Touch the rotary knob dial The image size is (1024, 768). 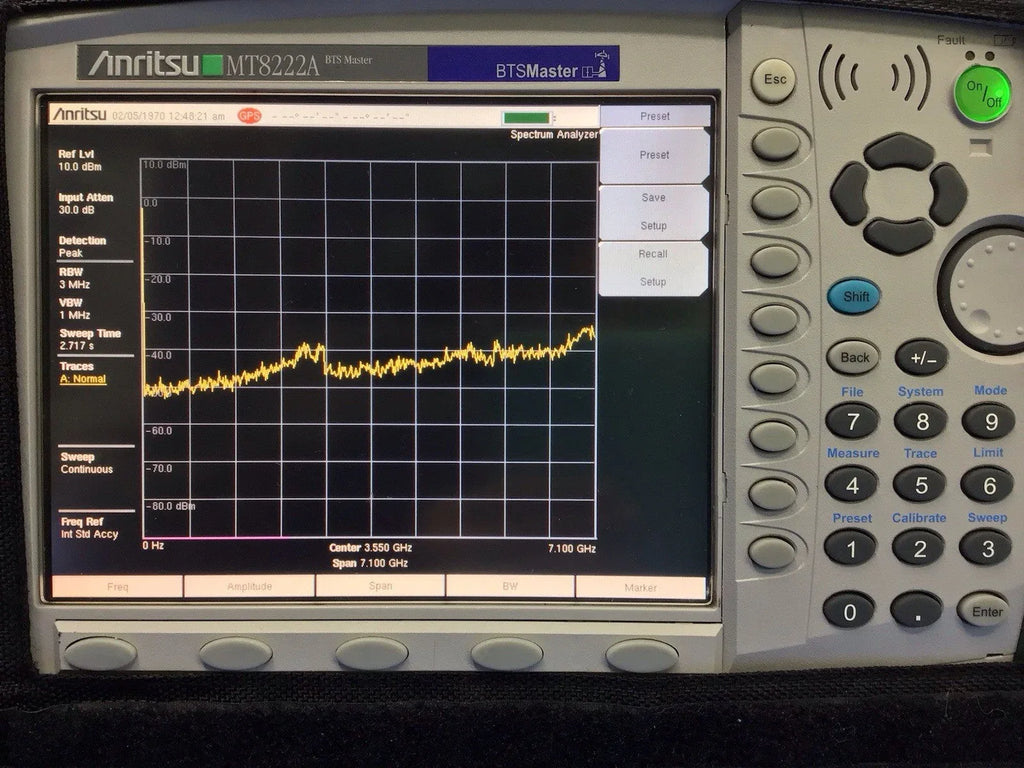tap(986, 289)
